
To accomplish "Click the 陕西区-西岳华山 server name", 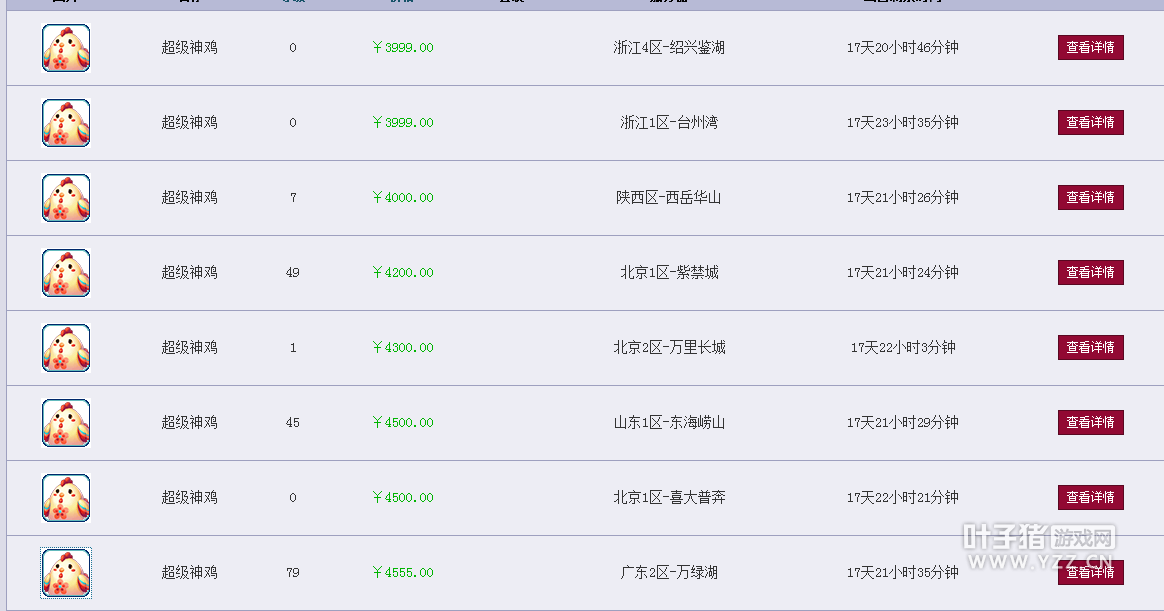I will click(669, 197).
